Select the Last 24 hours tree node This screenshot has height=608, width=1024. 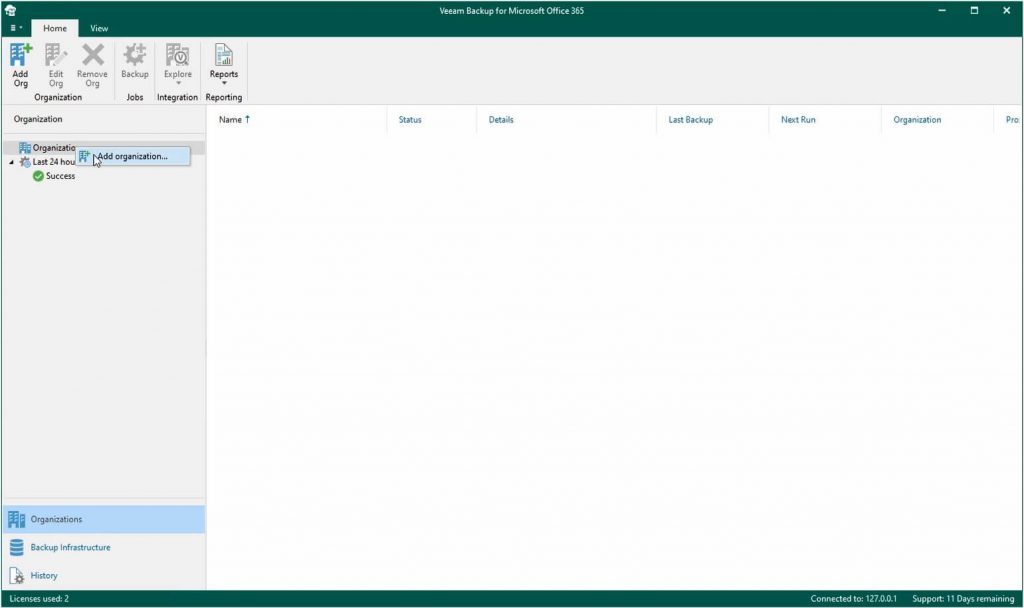[x=47, y=162]
